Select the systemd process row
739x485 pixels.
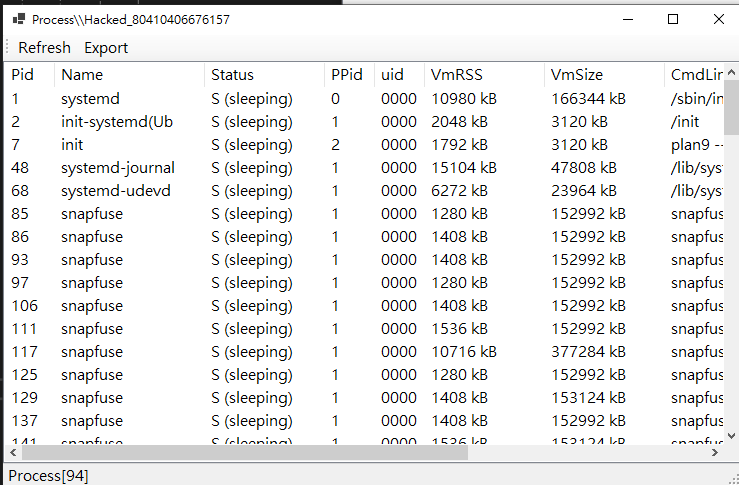pos(91,98)
